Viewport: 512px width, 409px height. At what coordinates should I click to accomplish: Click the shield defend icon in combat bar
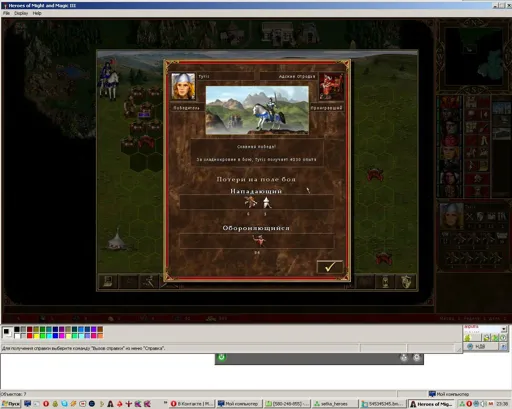(406, 282)
